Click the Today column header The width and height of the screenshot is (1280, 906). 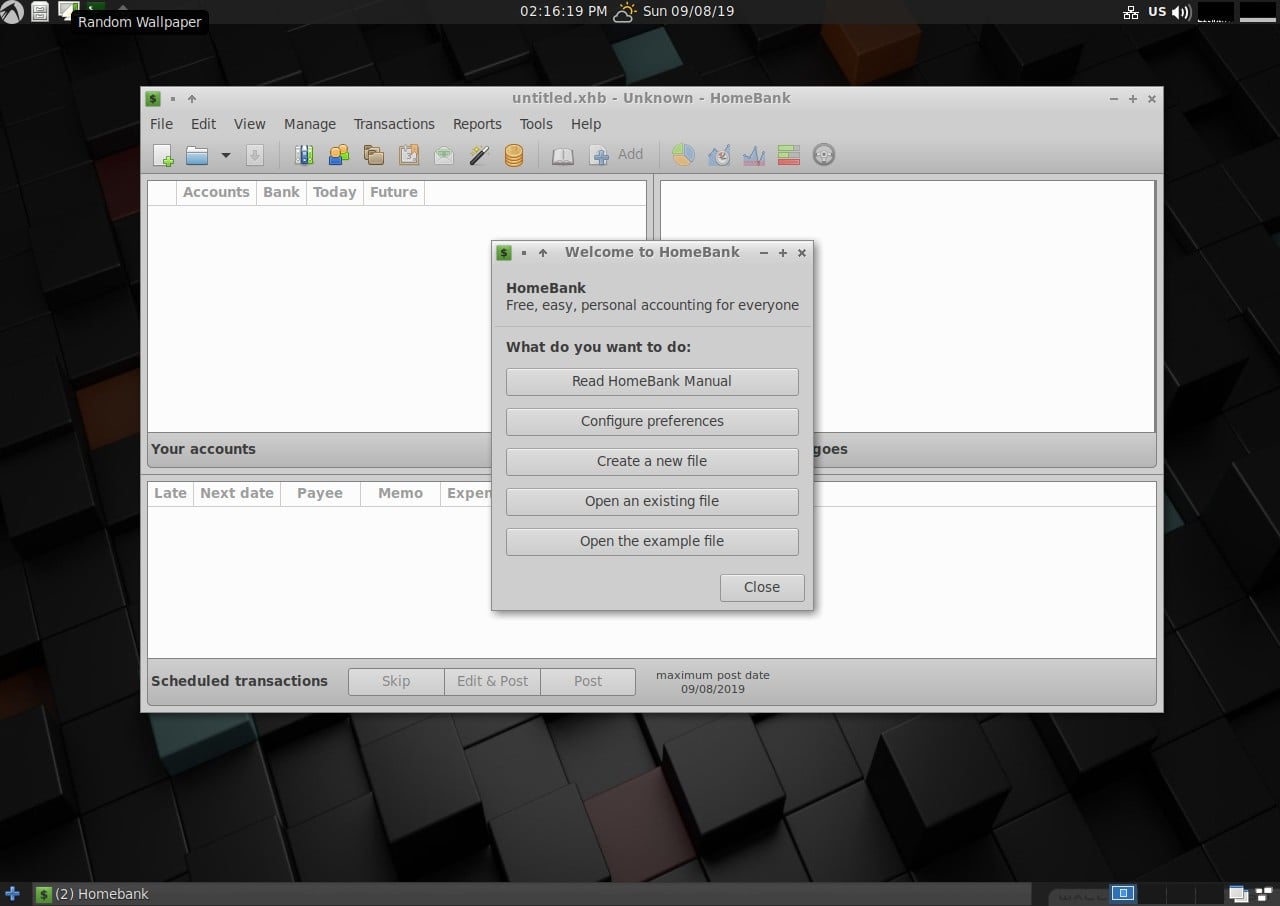click(334, 192)
